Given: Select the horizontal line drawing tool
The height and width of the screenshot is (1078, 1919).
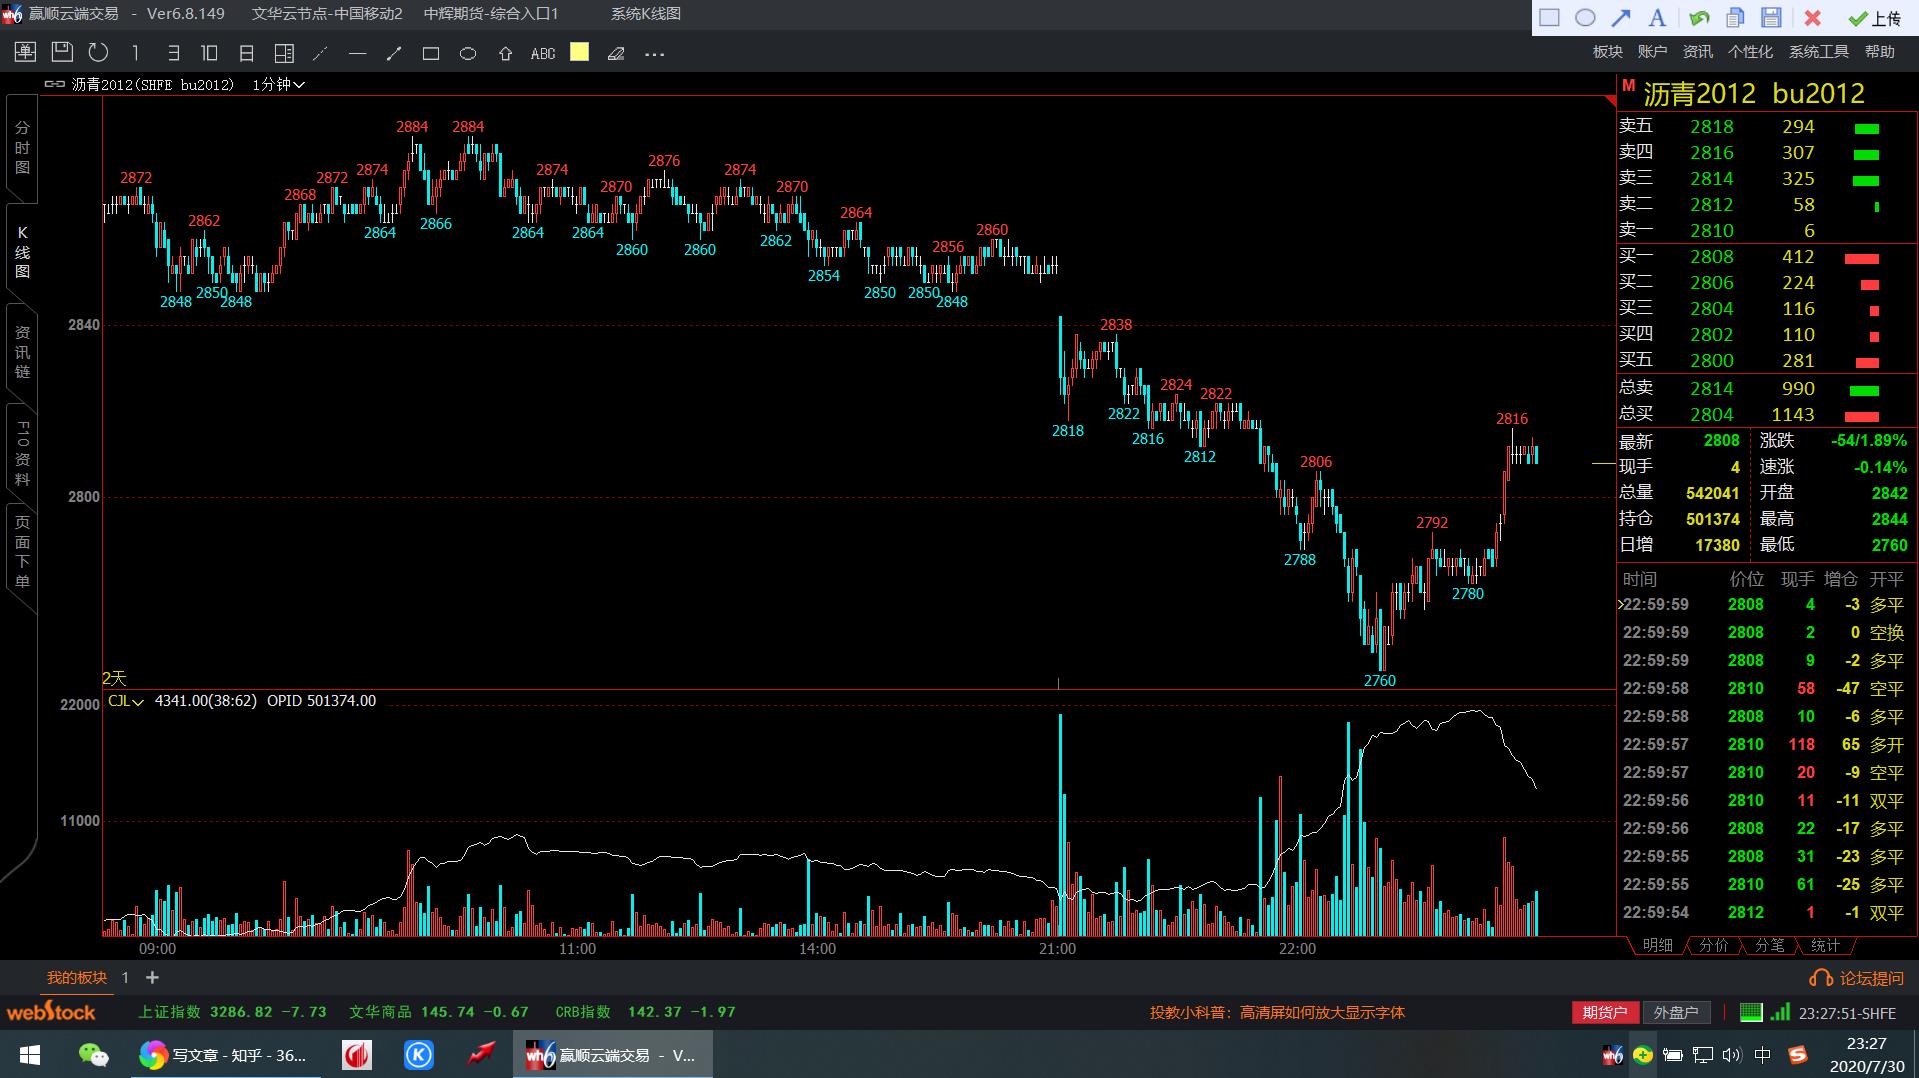Looking at the screenshot, I should (x=357, y=53).
